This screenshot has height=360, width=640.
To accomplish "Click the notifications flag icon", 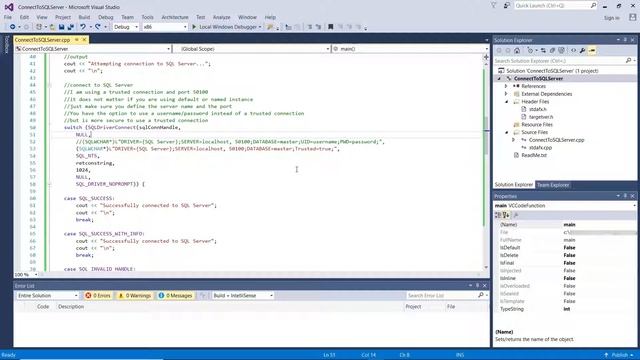I will pyautogui.click(x=493, y=6).
